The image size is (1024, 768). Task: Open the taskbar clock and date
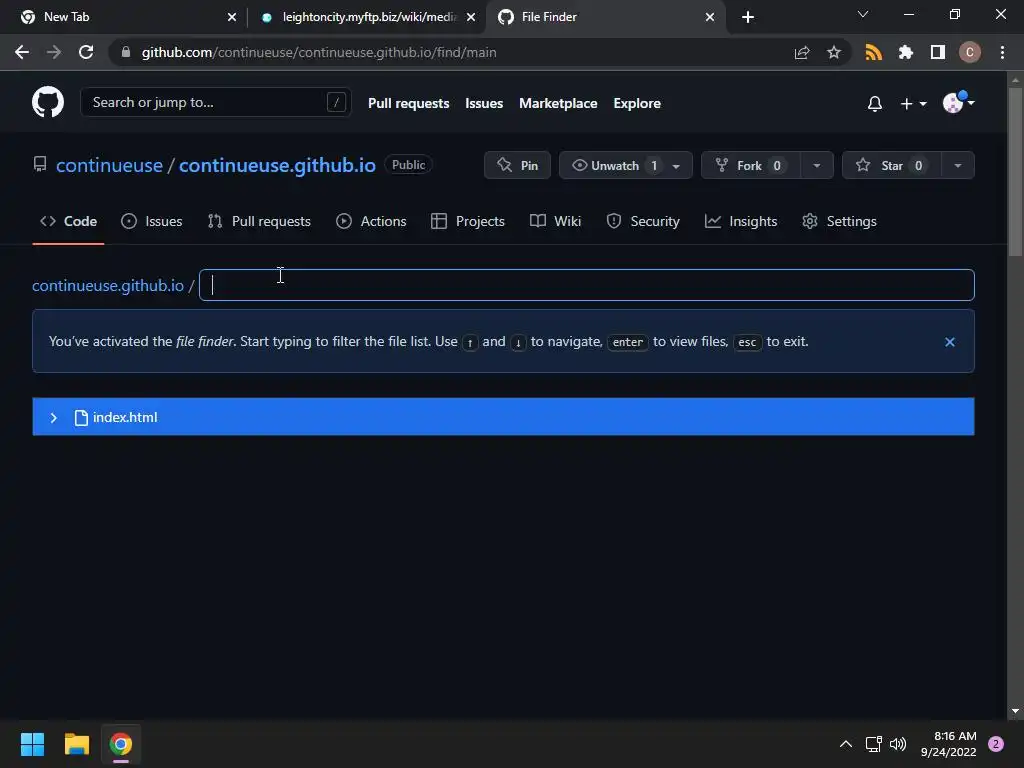(x=948, y=744)
